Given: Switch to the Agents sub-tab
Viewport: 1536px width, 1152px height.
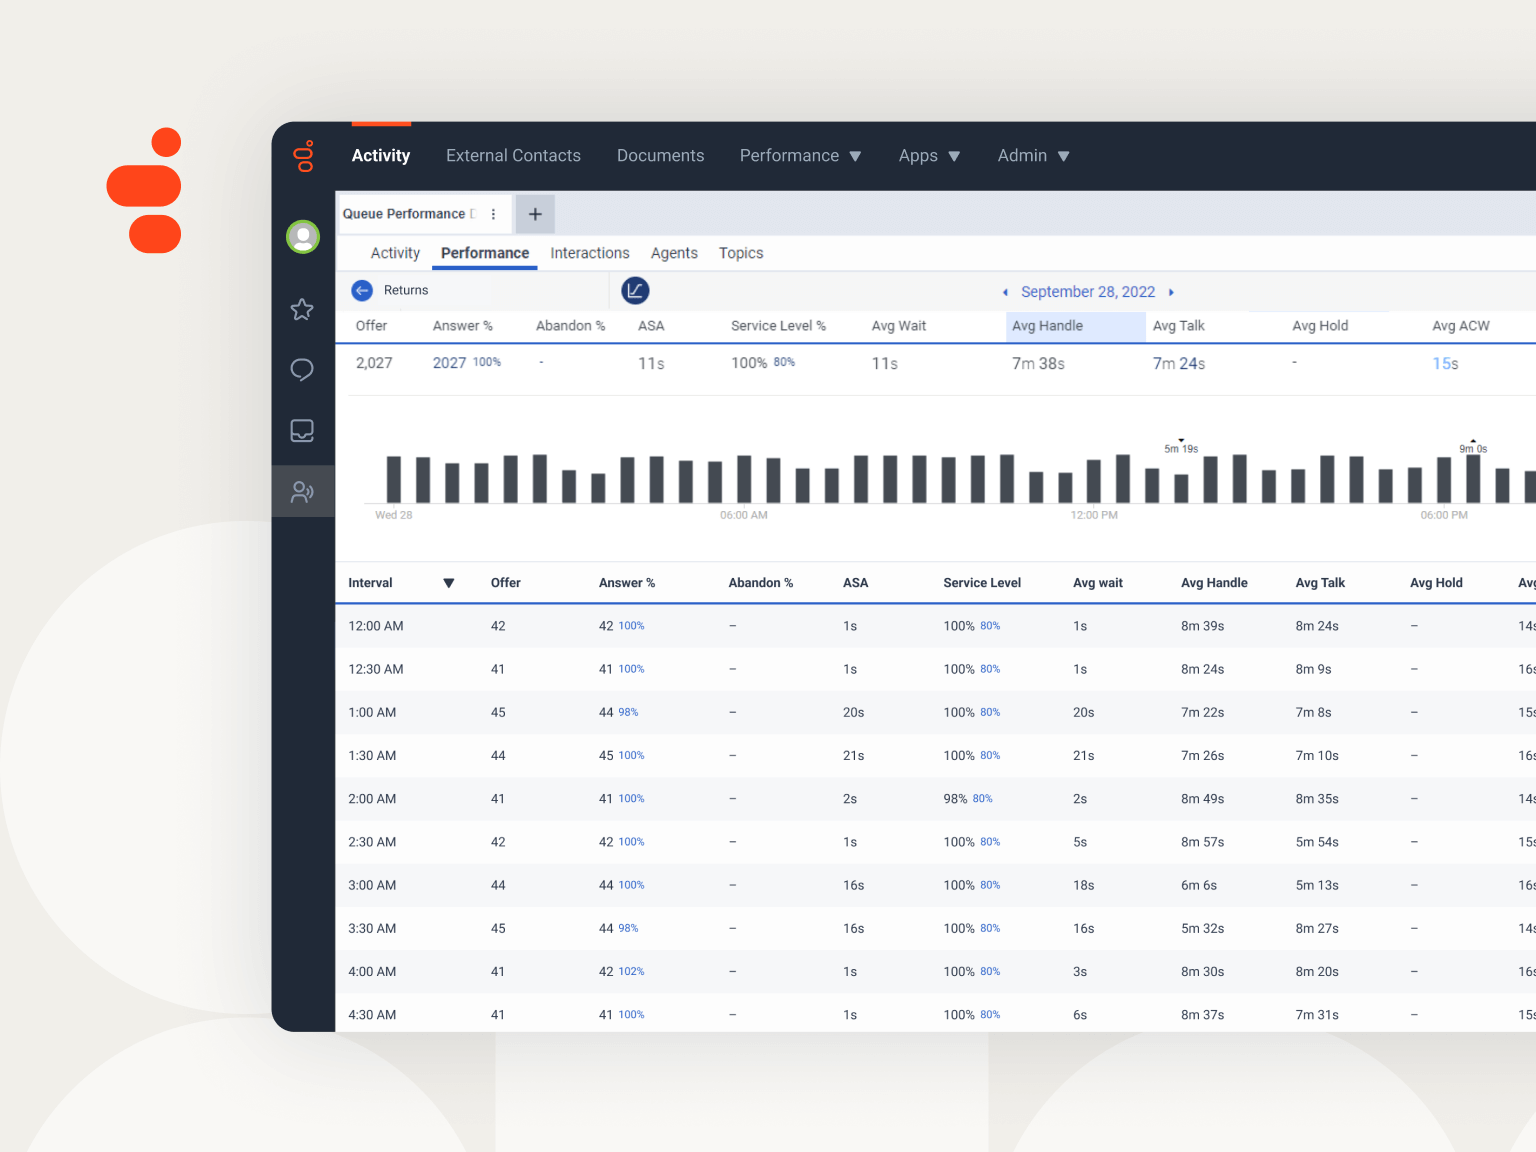Looking at the screenshot, I should pos(674,253).
